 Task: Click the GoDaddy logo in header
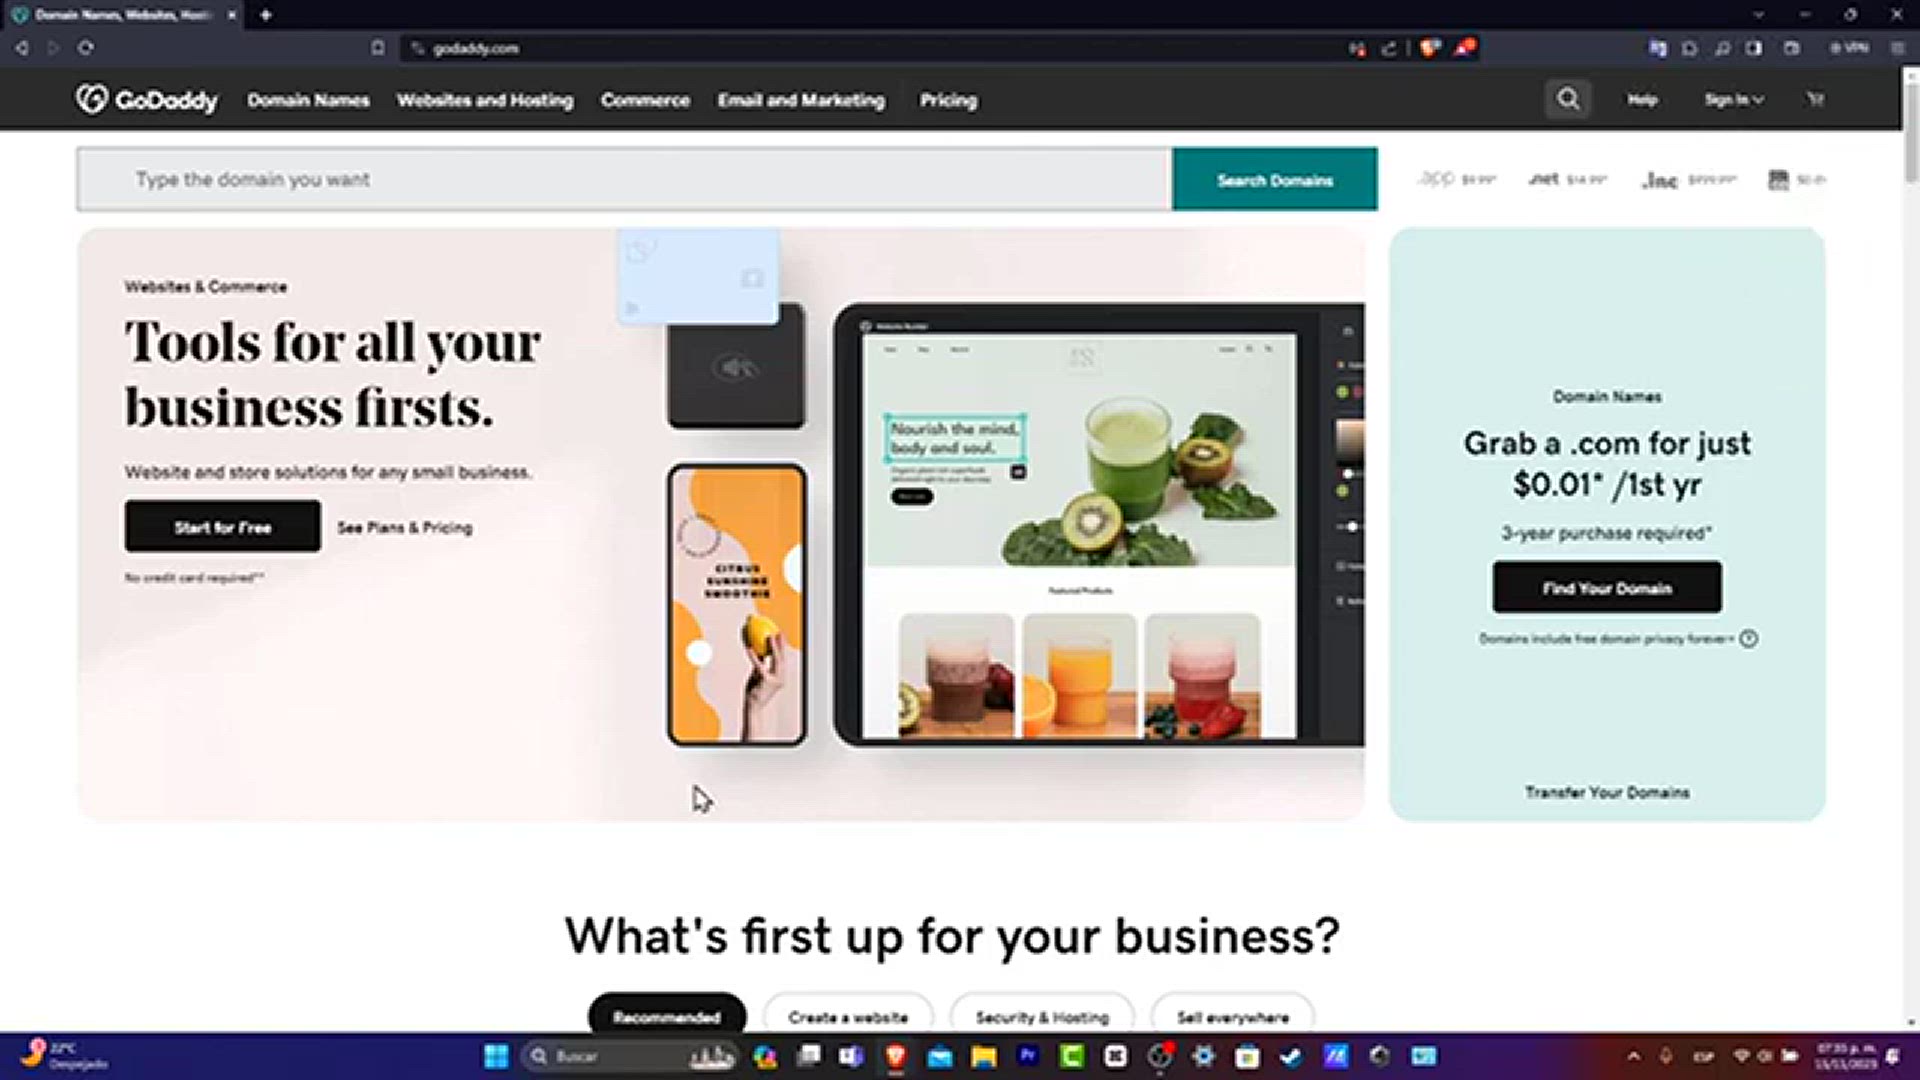click(147, 99)
